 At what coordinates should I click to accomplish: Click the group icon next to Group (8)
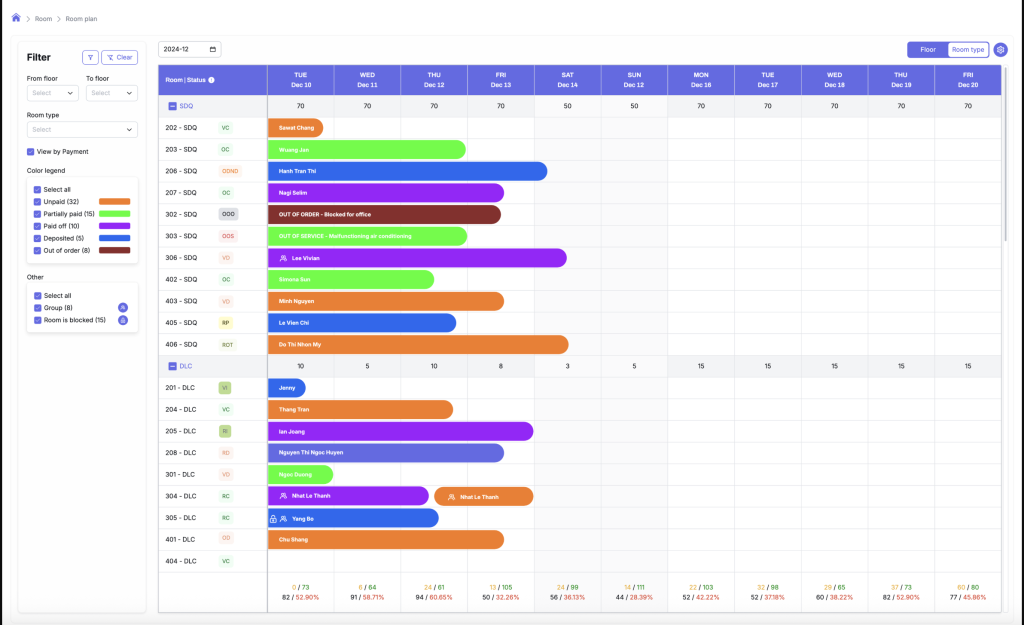pos(123,308)
